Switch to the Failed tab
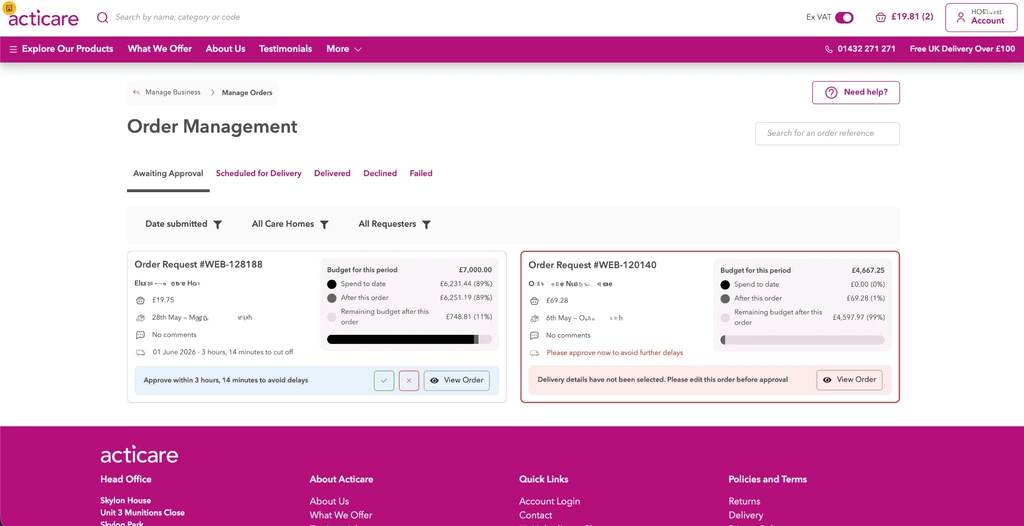This screenshot has height=526, width=1024. 421,174
